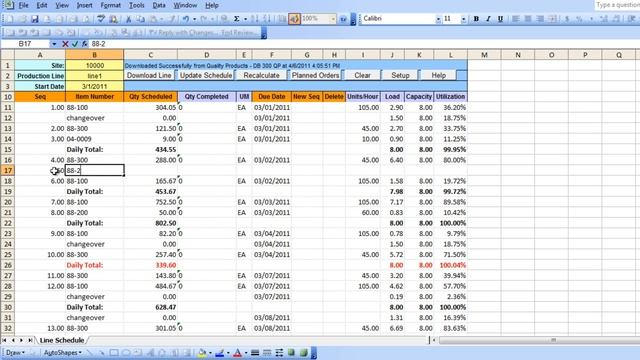The width and height of the screenshot is (640, 360).
Task: Open the Insert menu
Action: coord(84,5)
